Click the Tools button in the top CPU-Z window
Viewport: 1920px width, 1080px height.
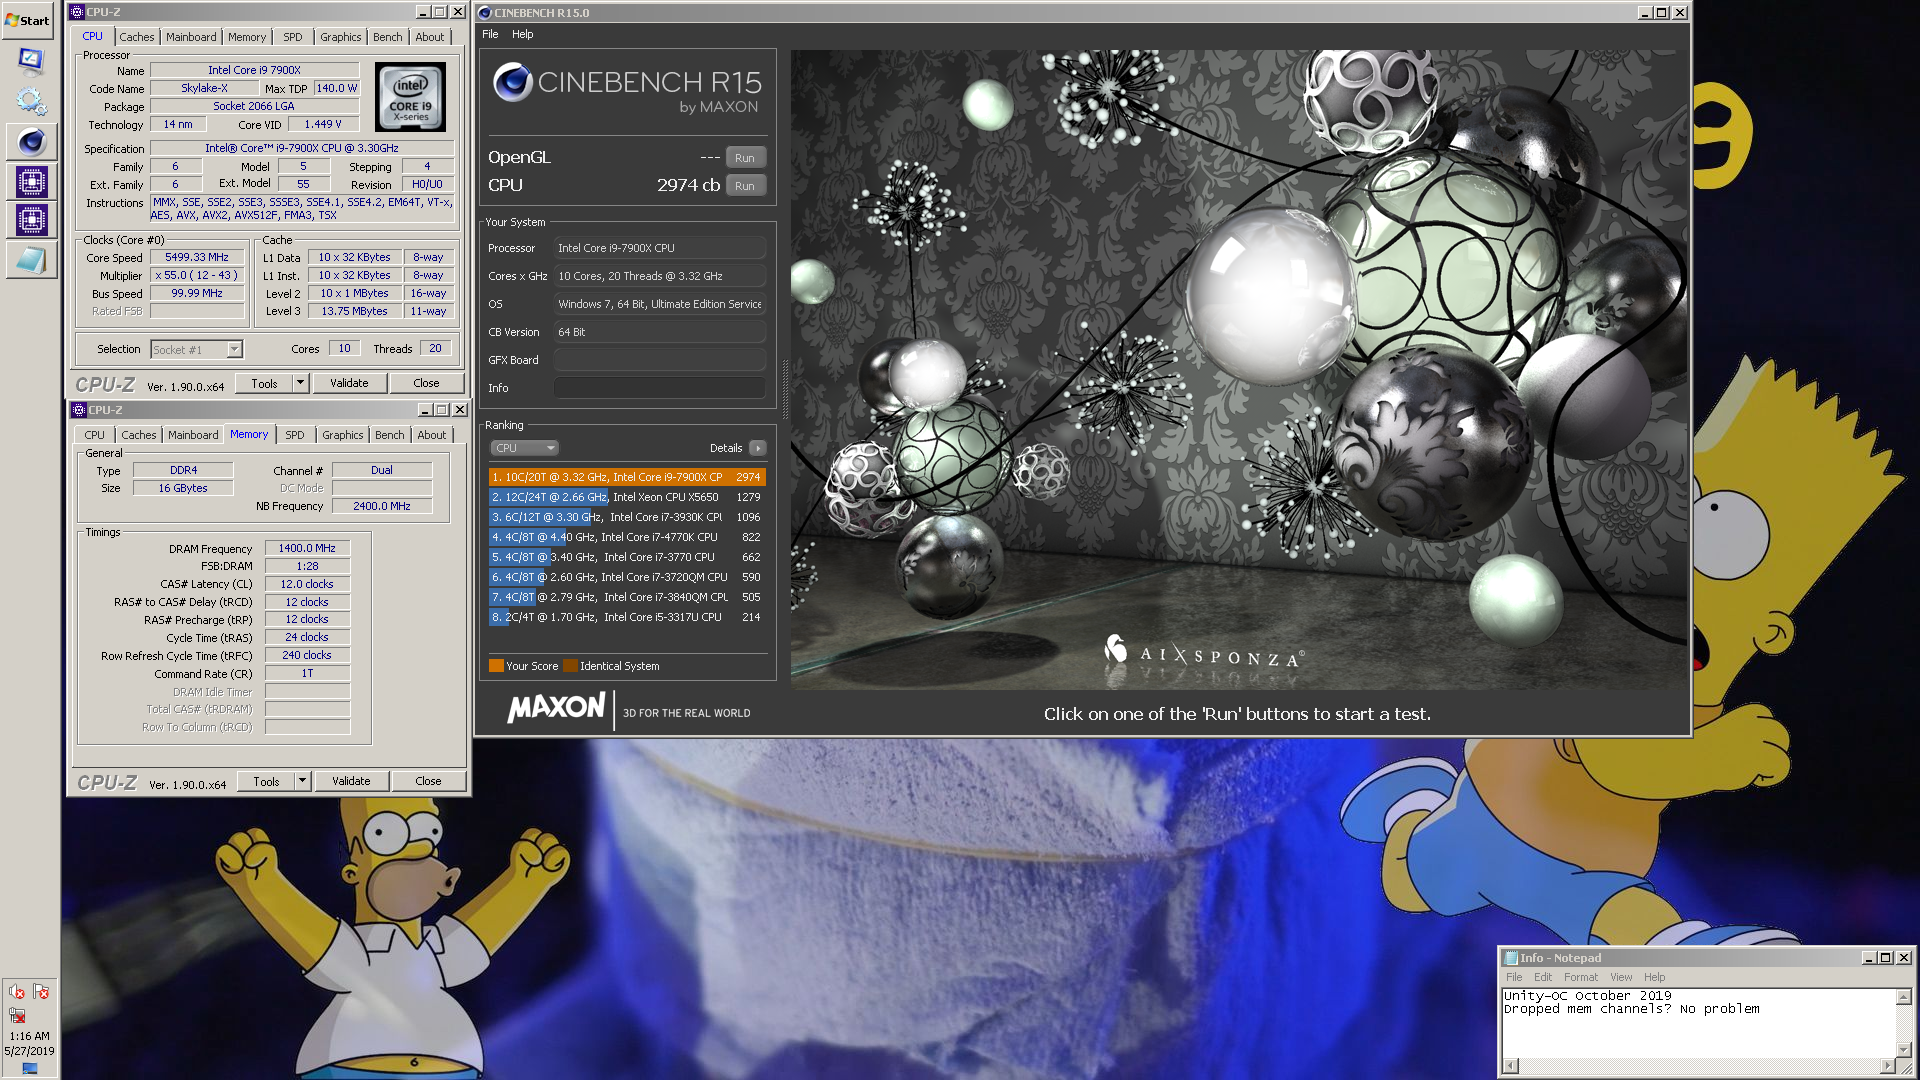click(x=264, y=383)
